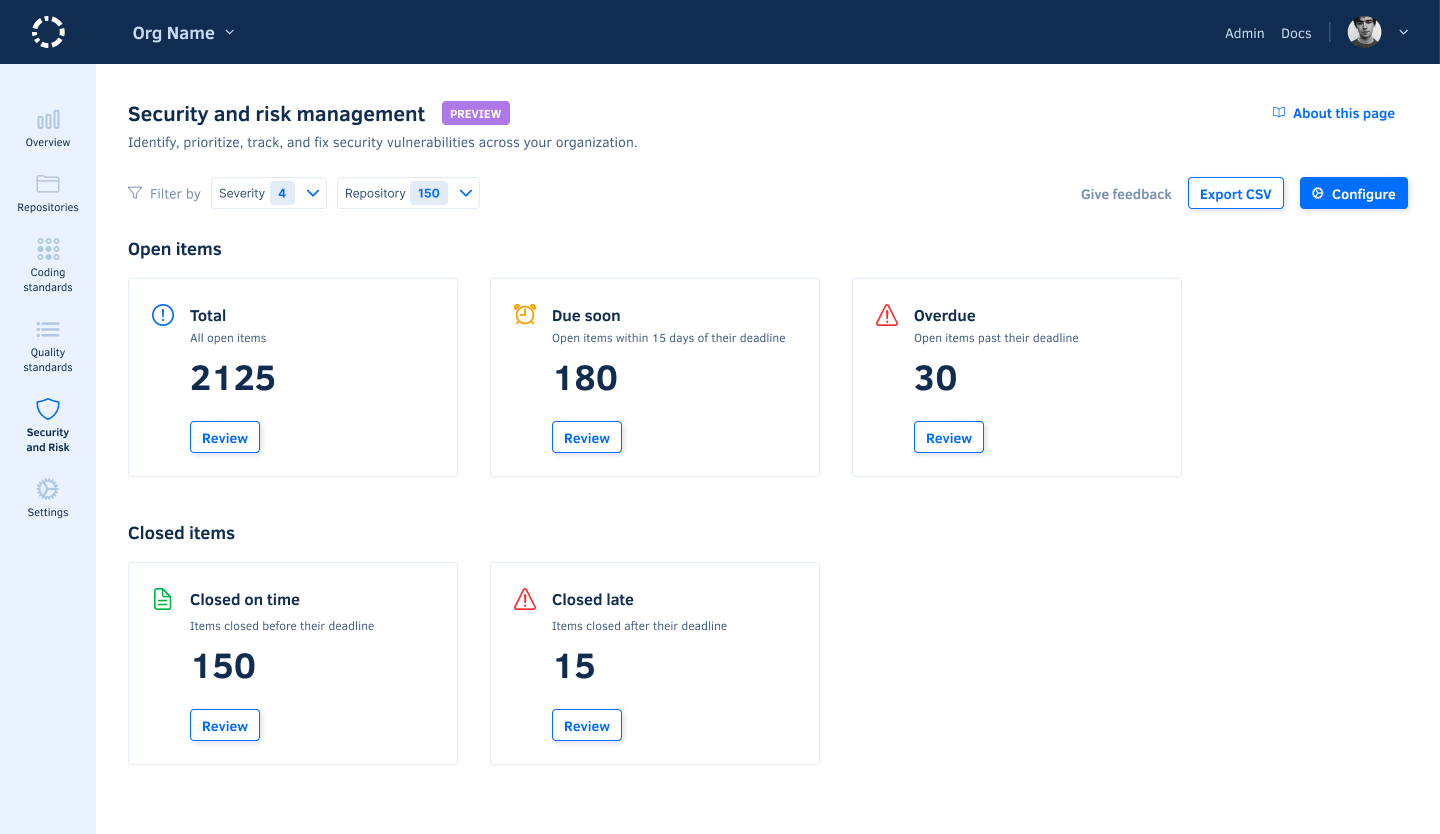Screen dimensions: 1440x834
Task: Click the organization logo in the top bar
Action: point(47,31)
